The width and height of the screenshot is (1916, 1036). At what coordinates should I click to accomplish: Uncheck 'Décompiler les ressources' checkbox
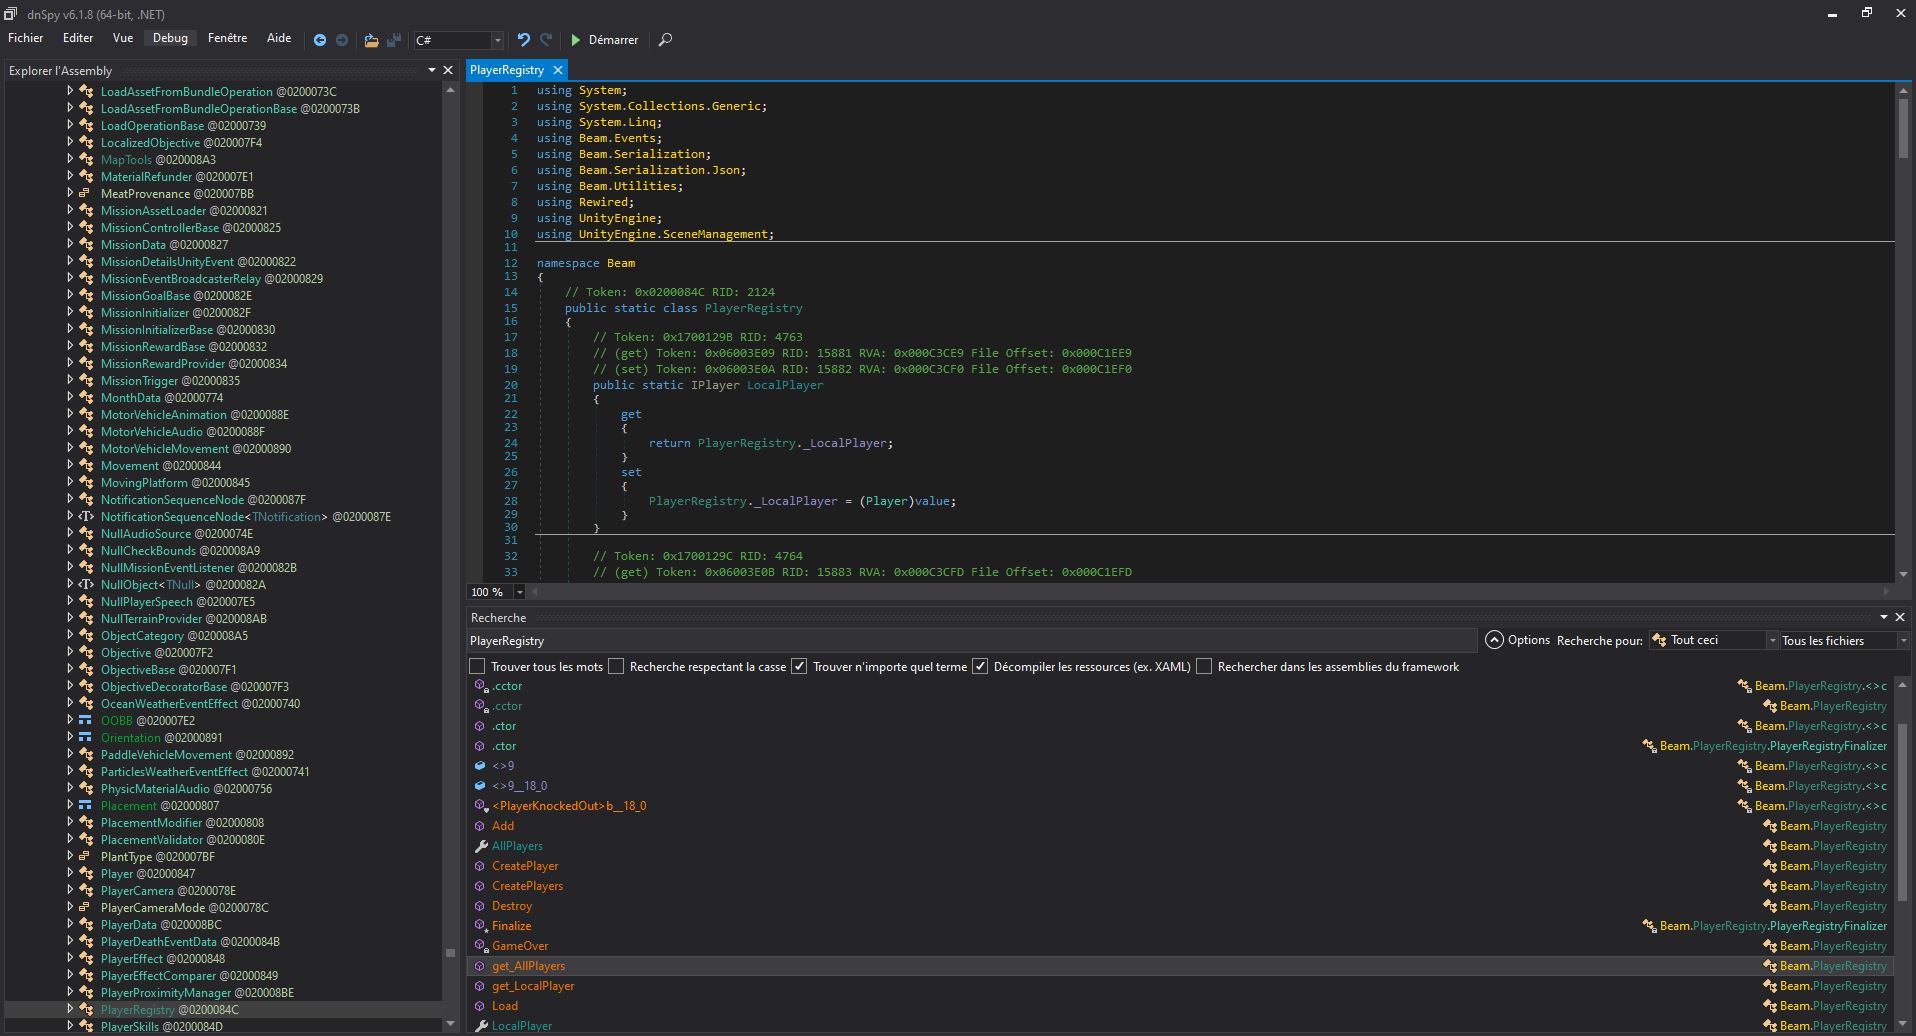980,666
